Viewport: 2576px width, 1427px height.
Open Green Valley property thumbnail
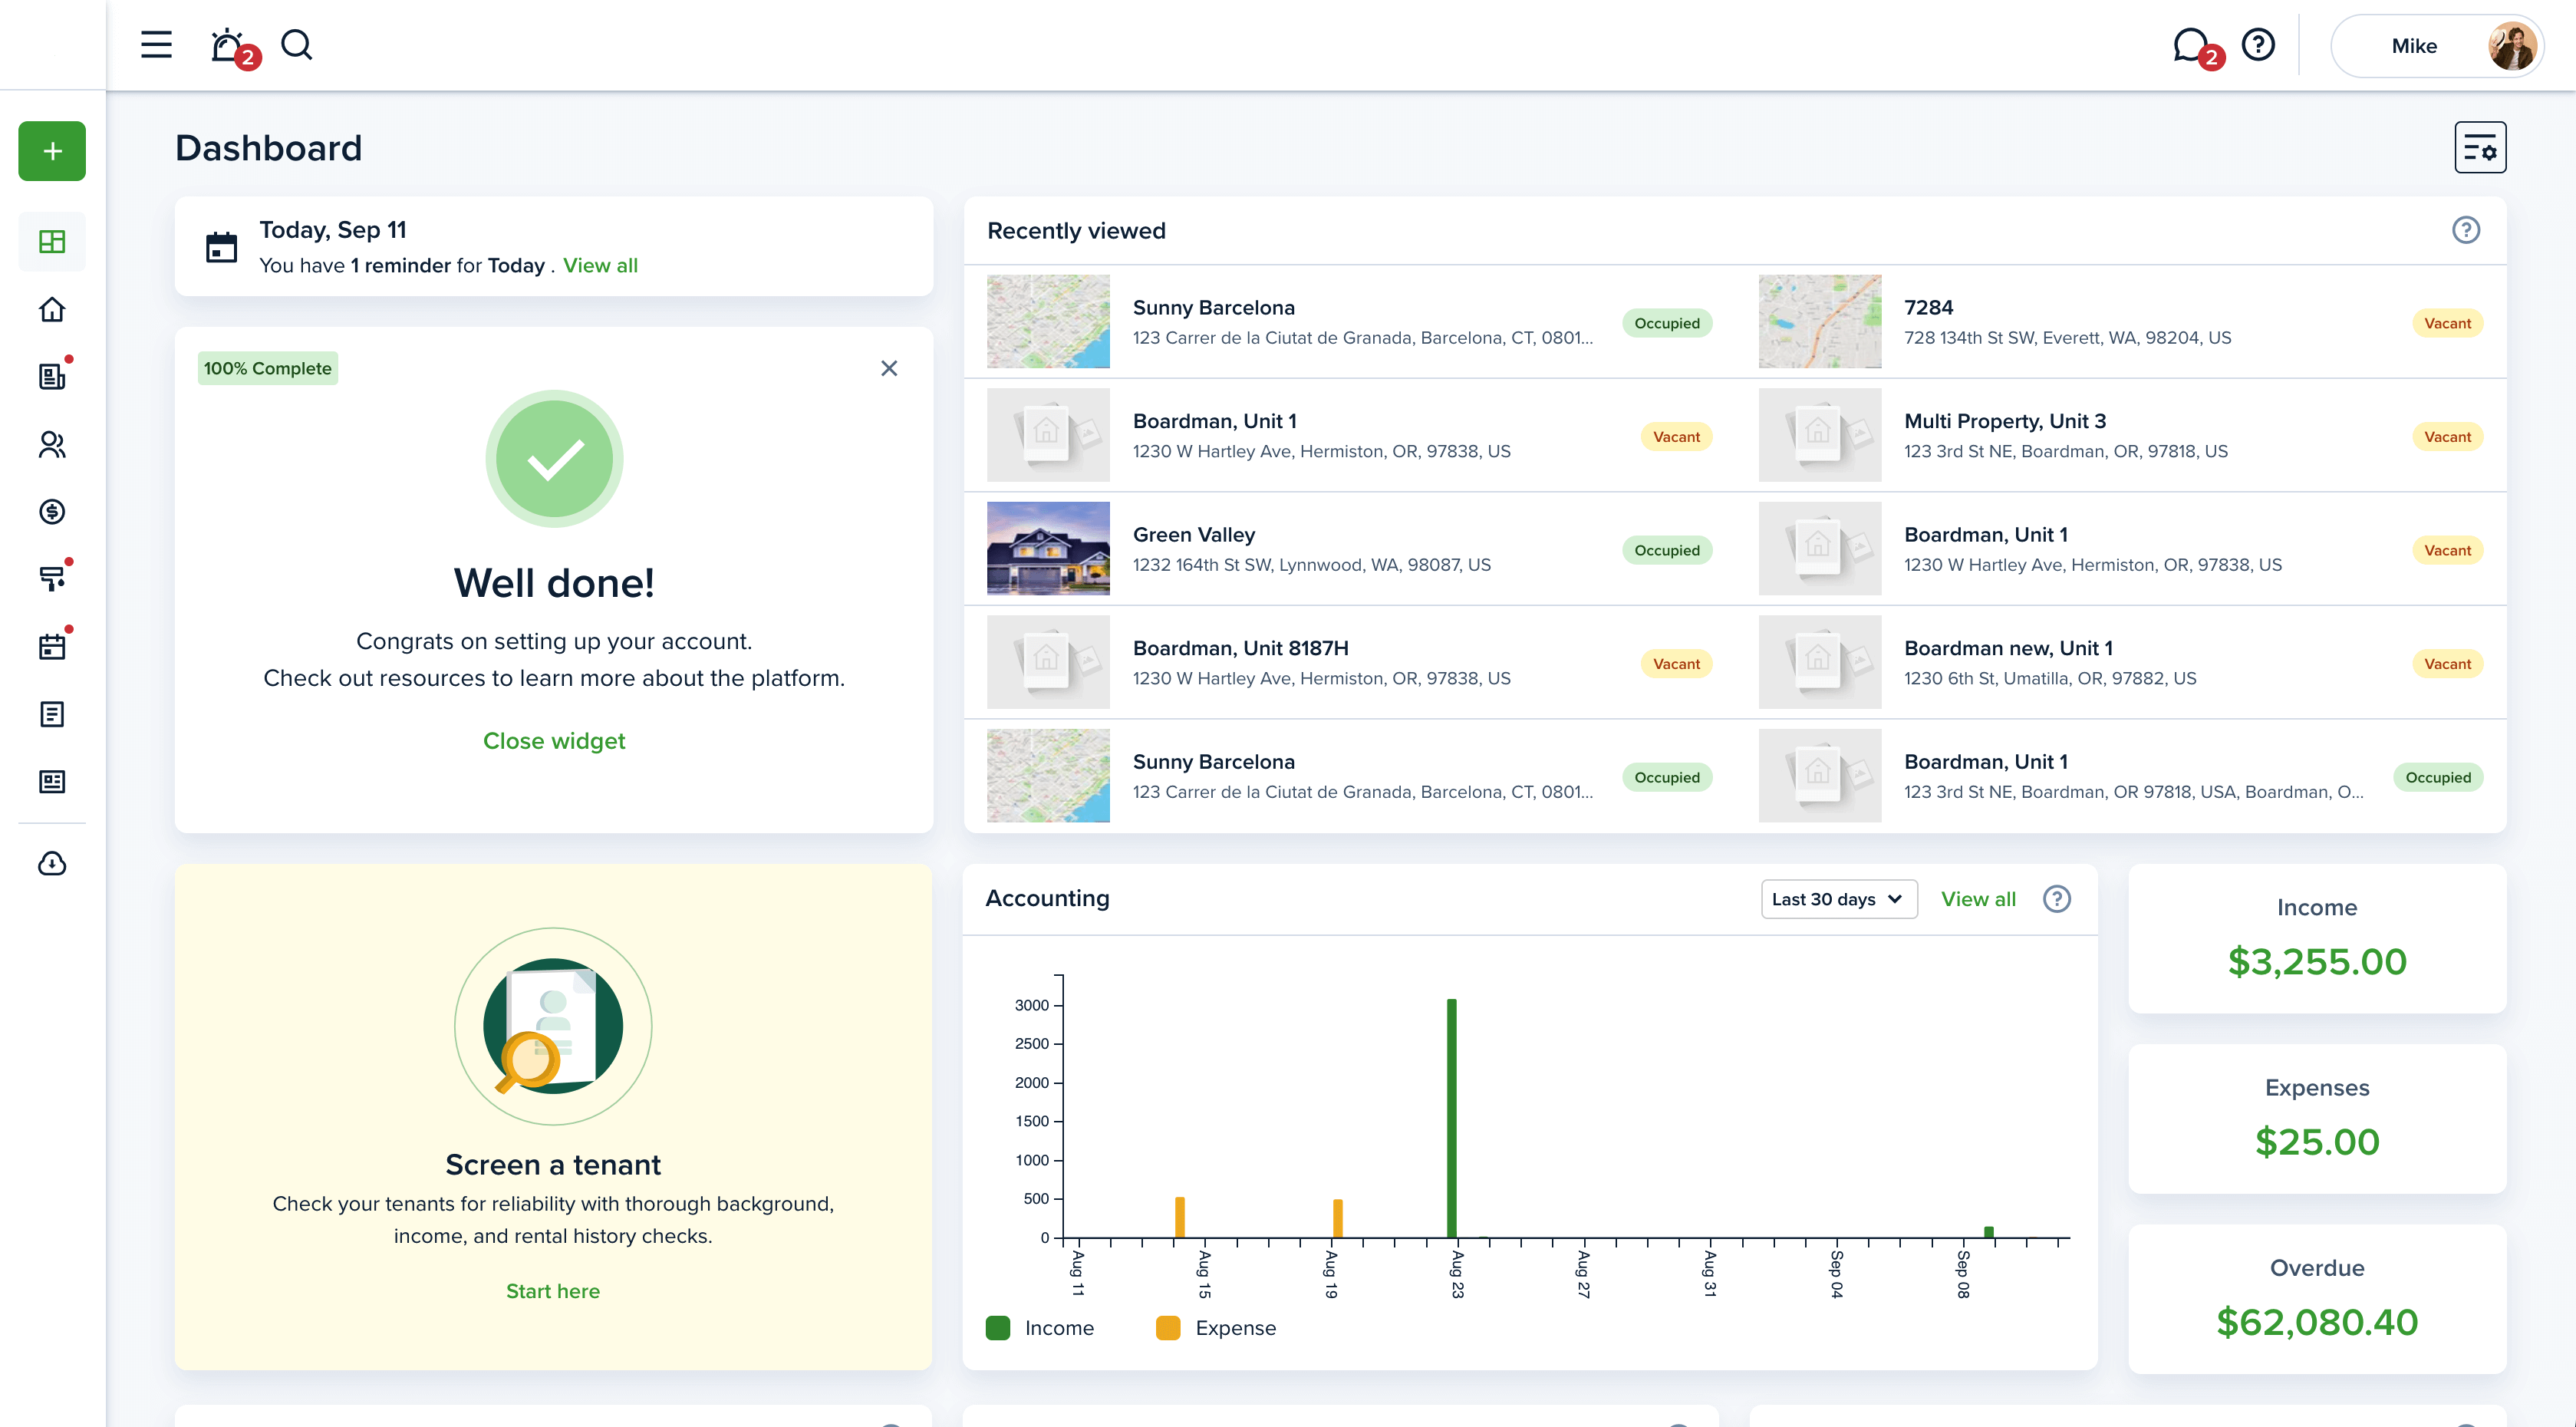pos(1048,549)
